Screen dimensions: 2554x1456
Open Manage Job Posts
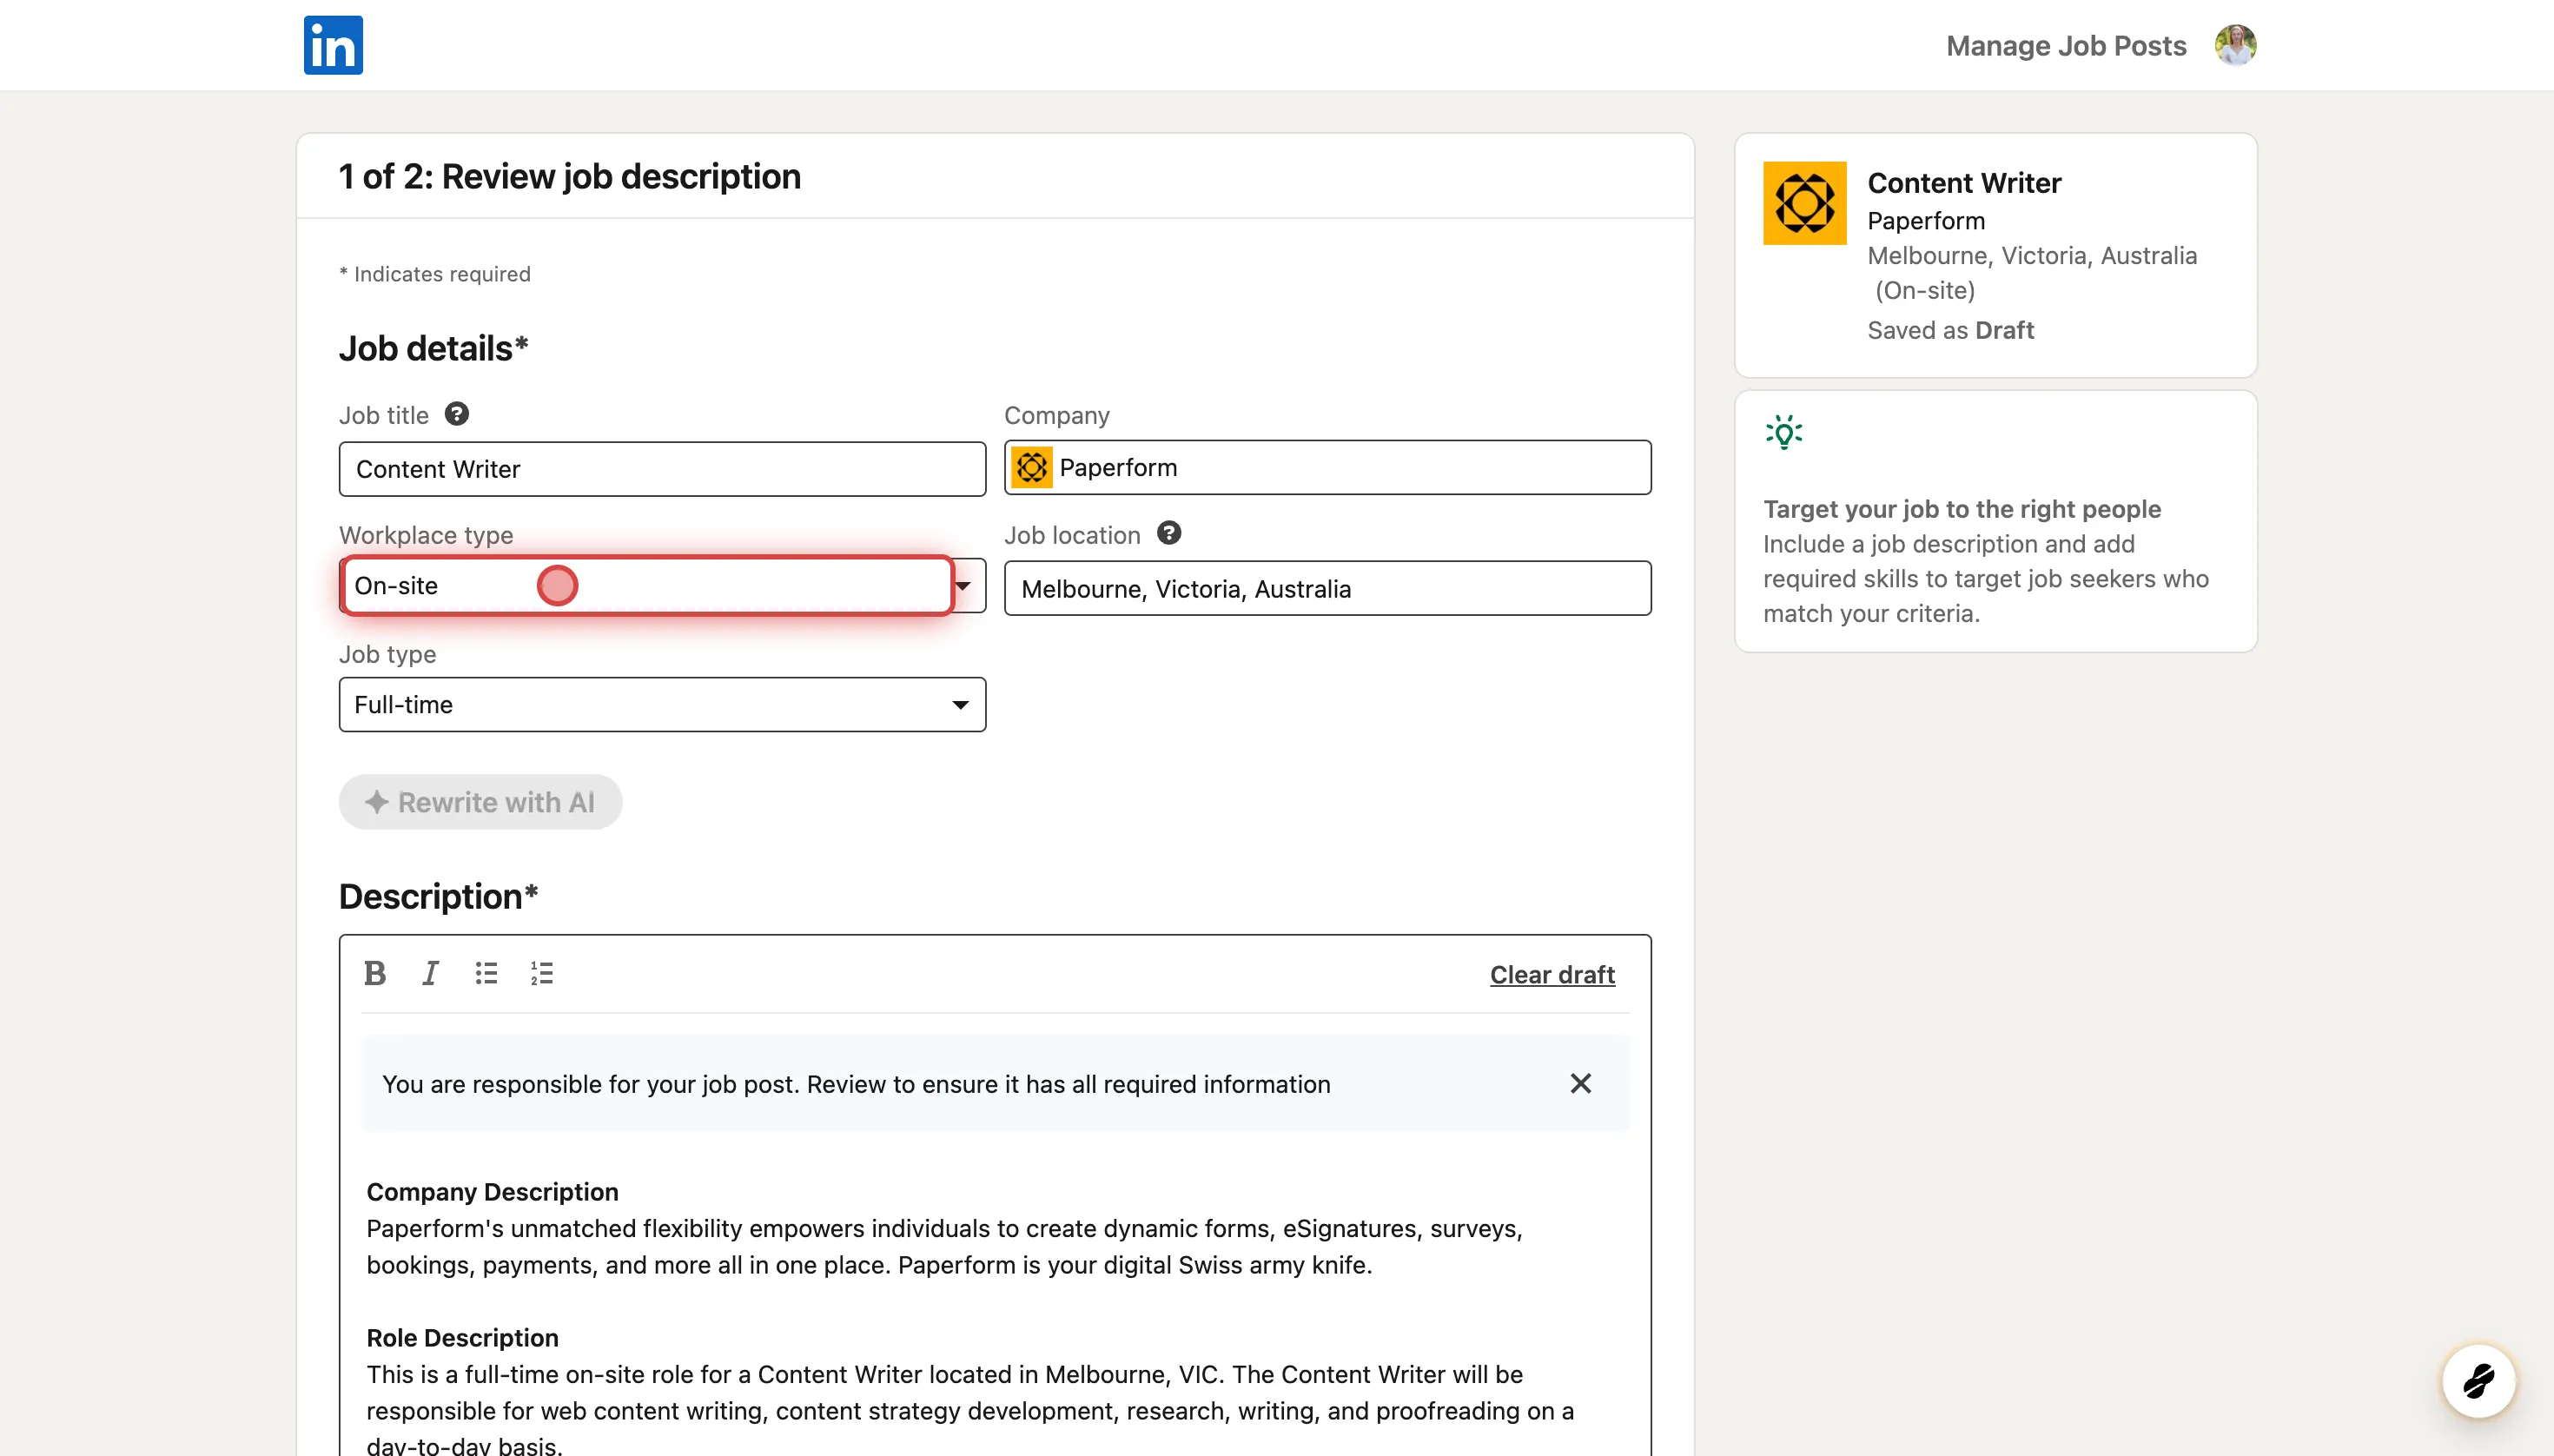click(2066, 46)
